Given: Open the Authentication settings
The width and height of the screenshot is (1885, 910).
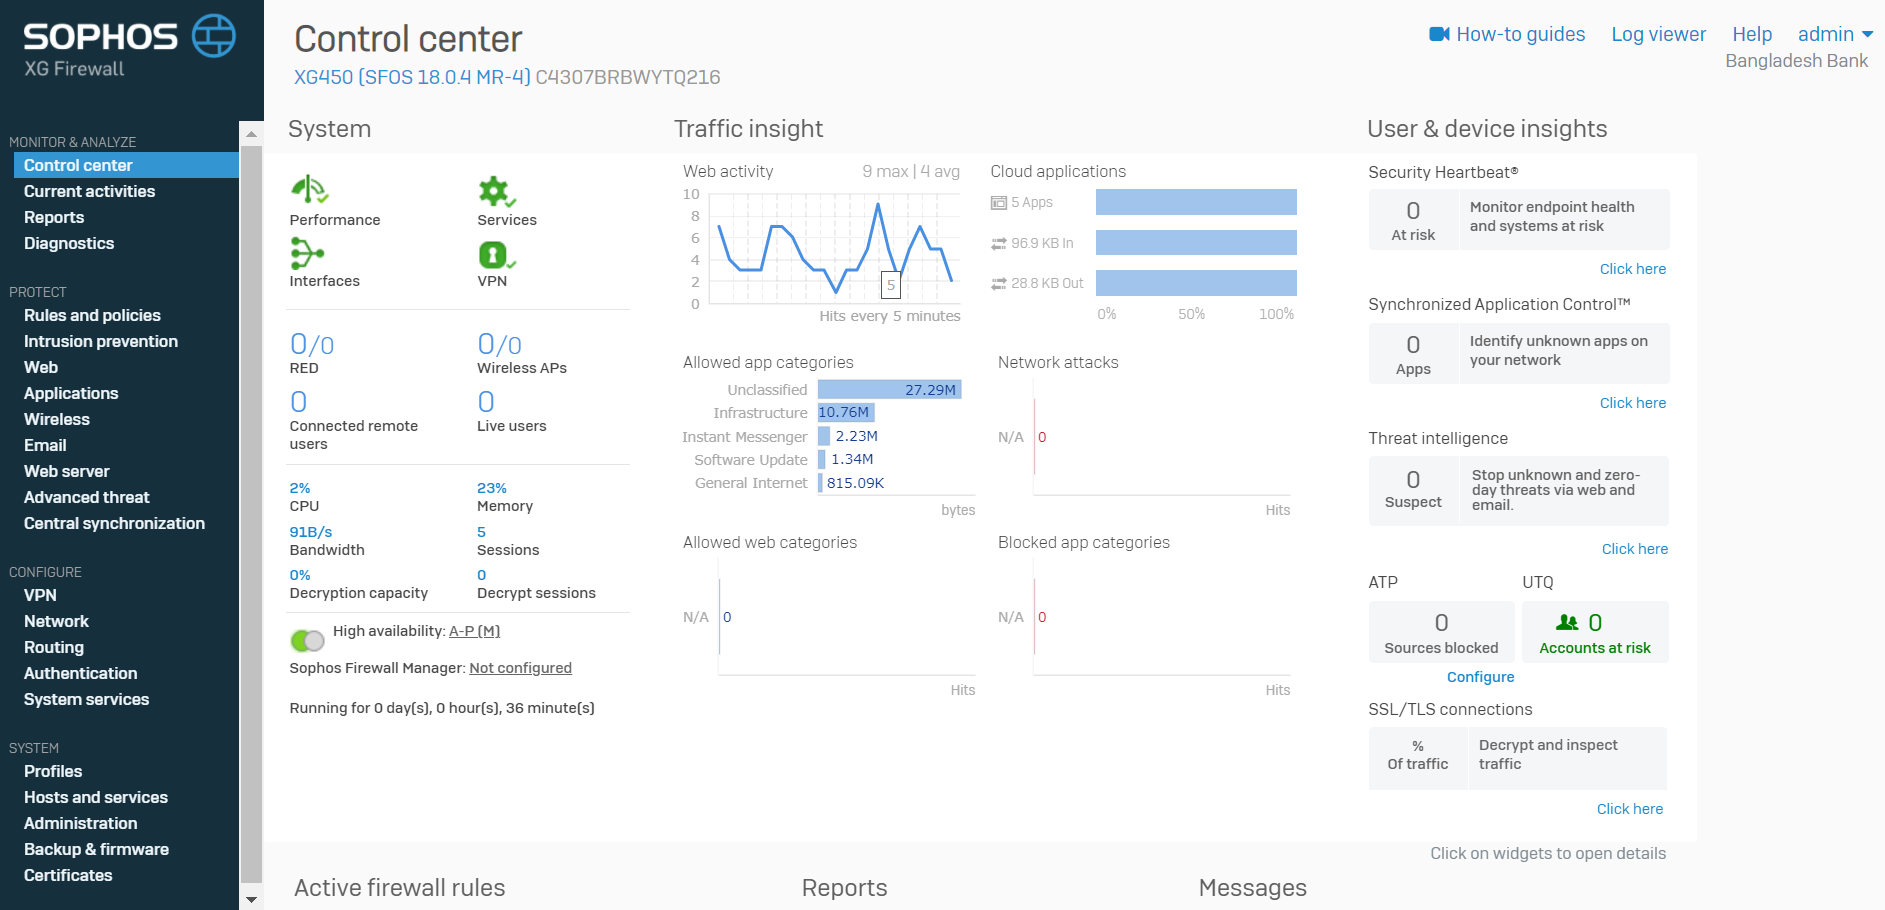Looking at the screenshot, I should (81, 673).
